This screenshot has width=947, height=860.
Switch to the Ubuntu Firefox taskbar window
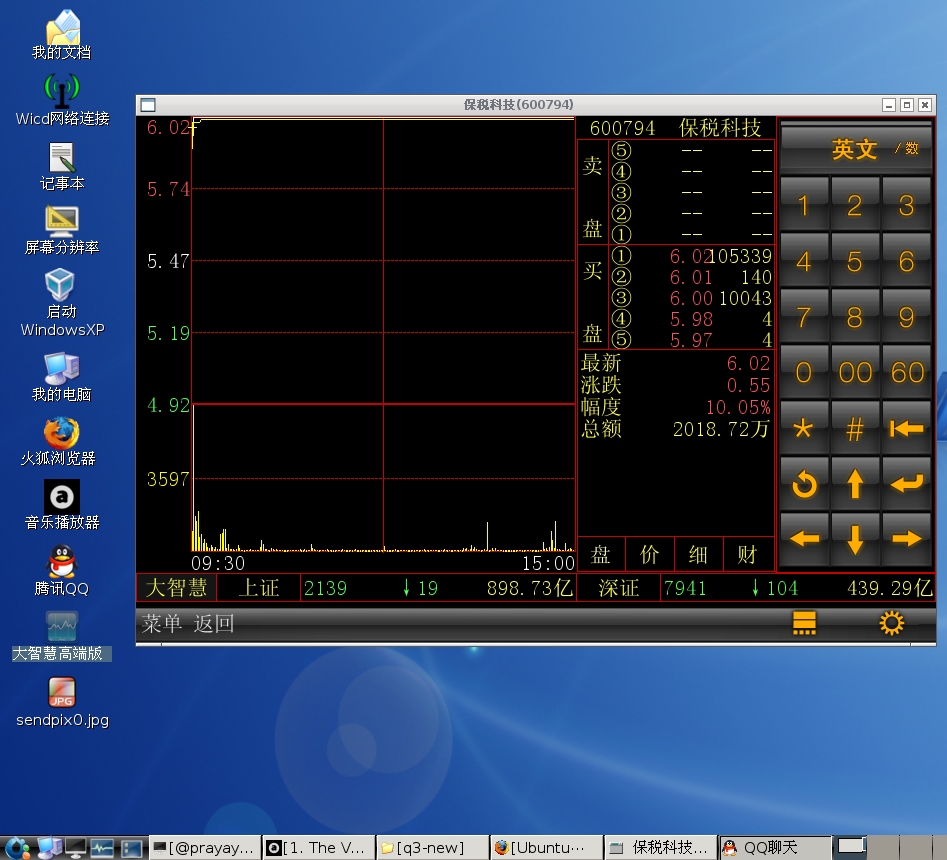point(547,848)
